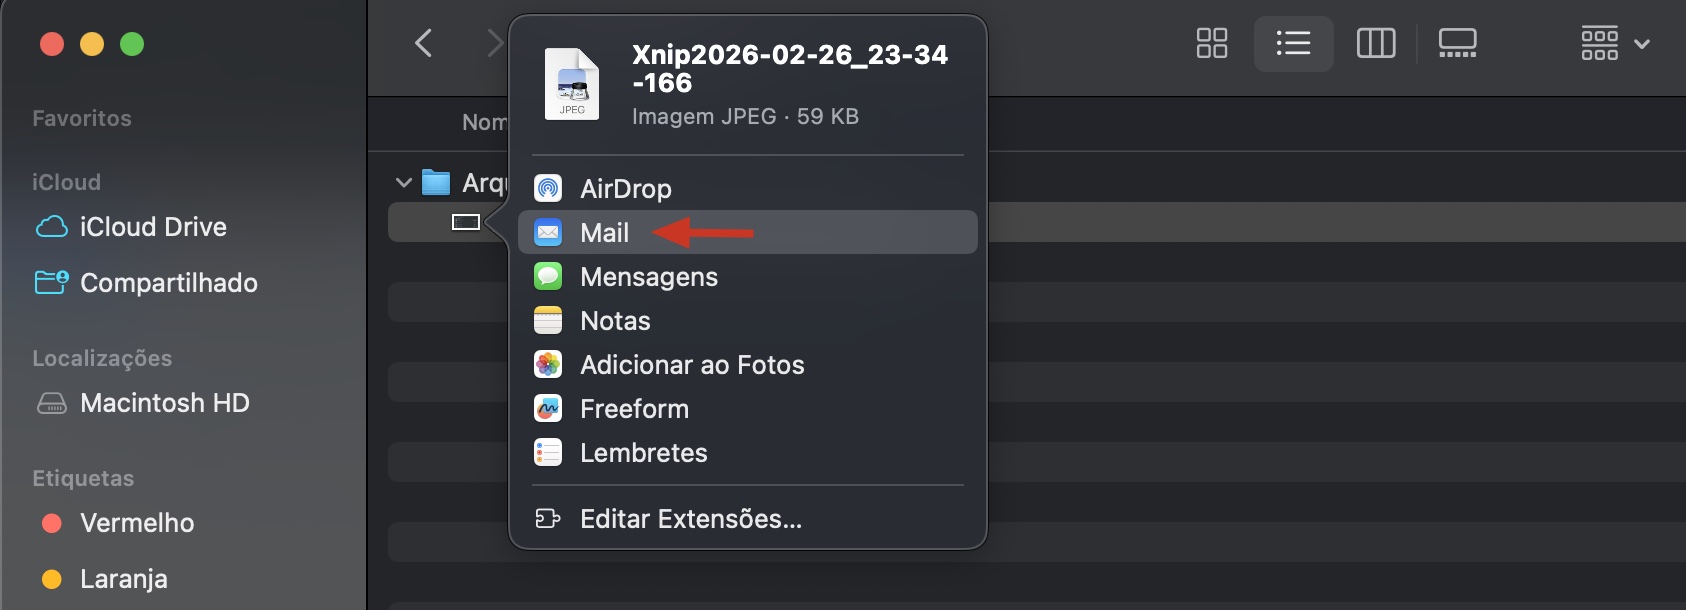This screenshot has height=610, width=1686.
Task: Switch to column view in the toolbar
Action: tap(1375, 43)
